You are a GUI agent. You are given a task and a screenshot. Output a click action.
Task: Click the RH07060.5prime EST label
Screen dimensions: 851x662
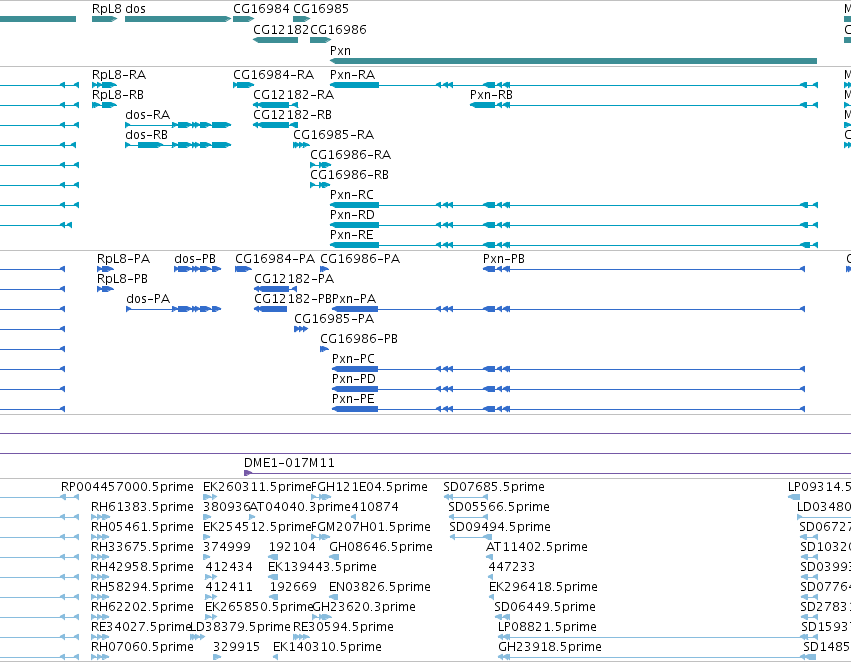[142, 647]
